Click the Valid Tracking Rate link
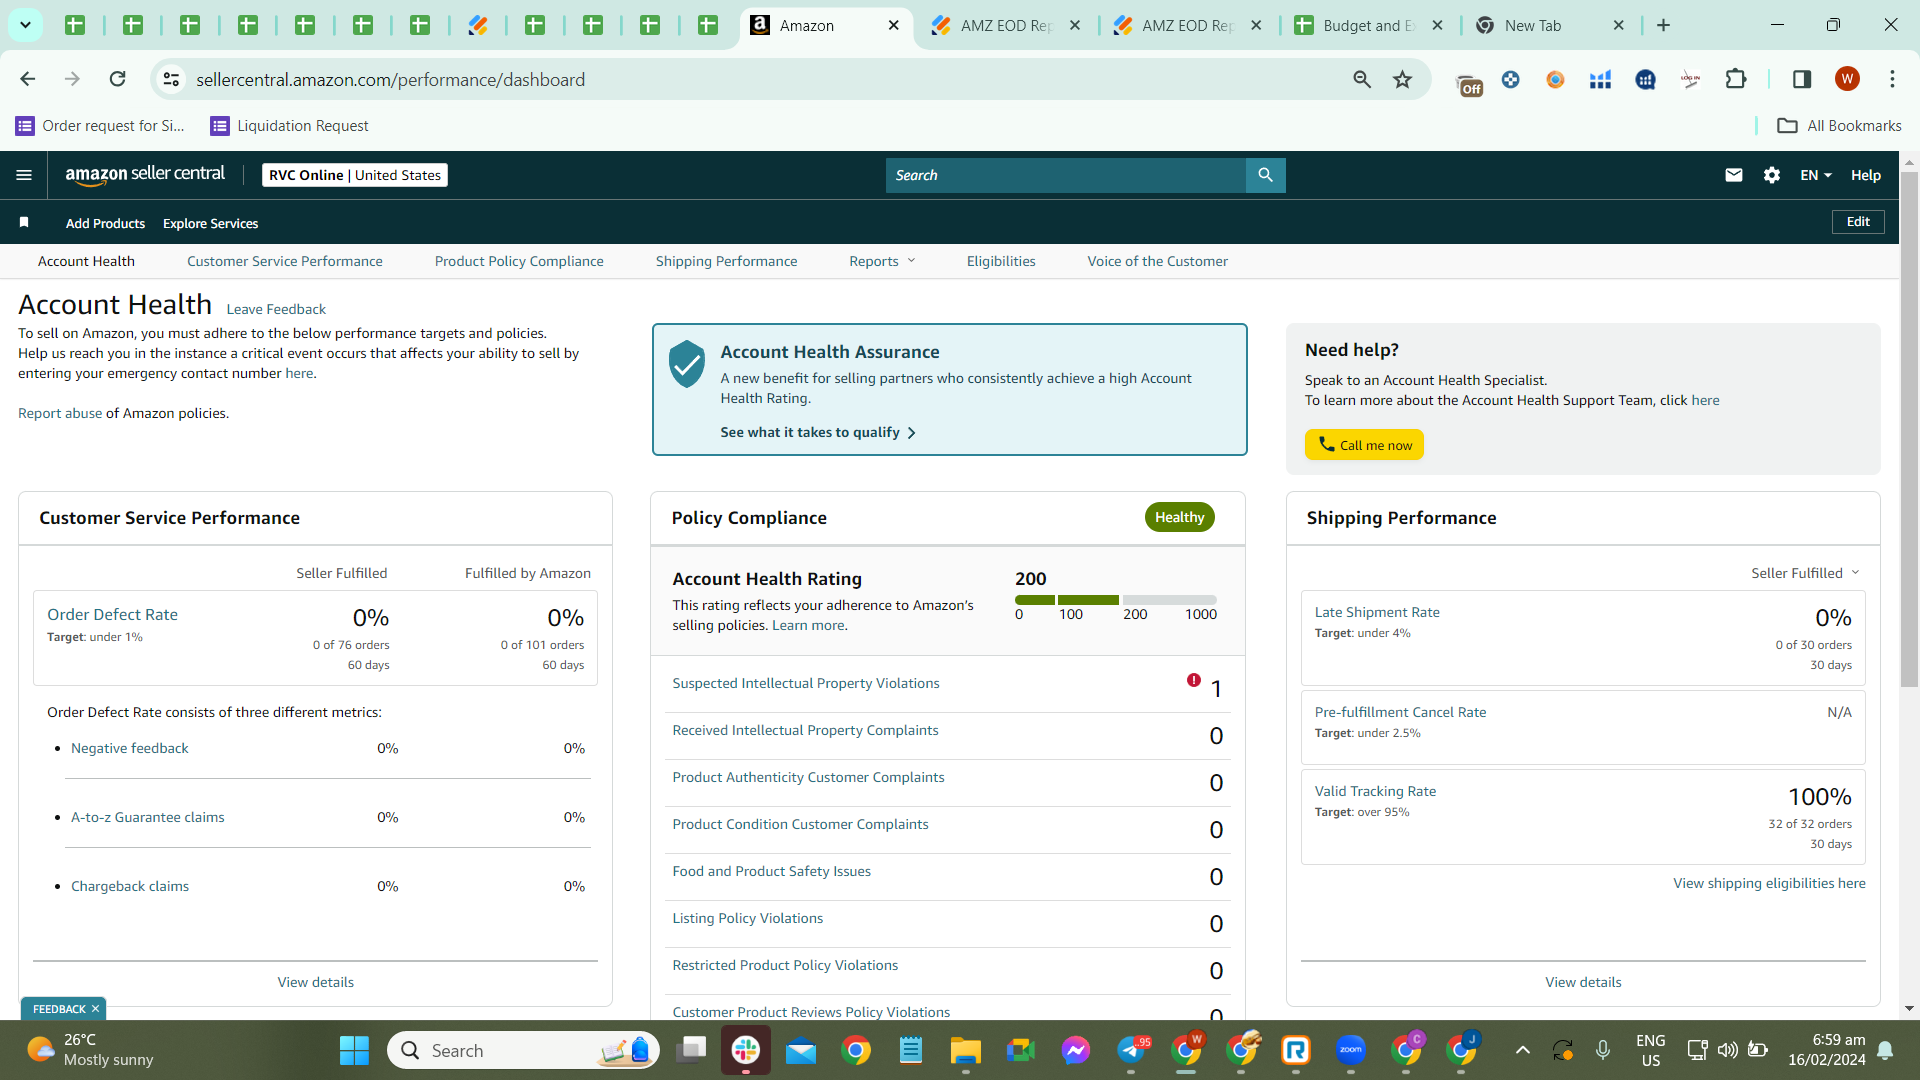Screen dimensions: 1920x1080 (1375, 791)
